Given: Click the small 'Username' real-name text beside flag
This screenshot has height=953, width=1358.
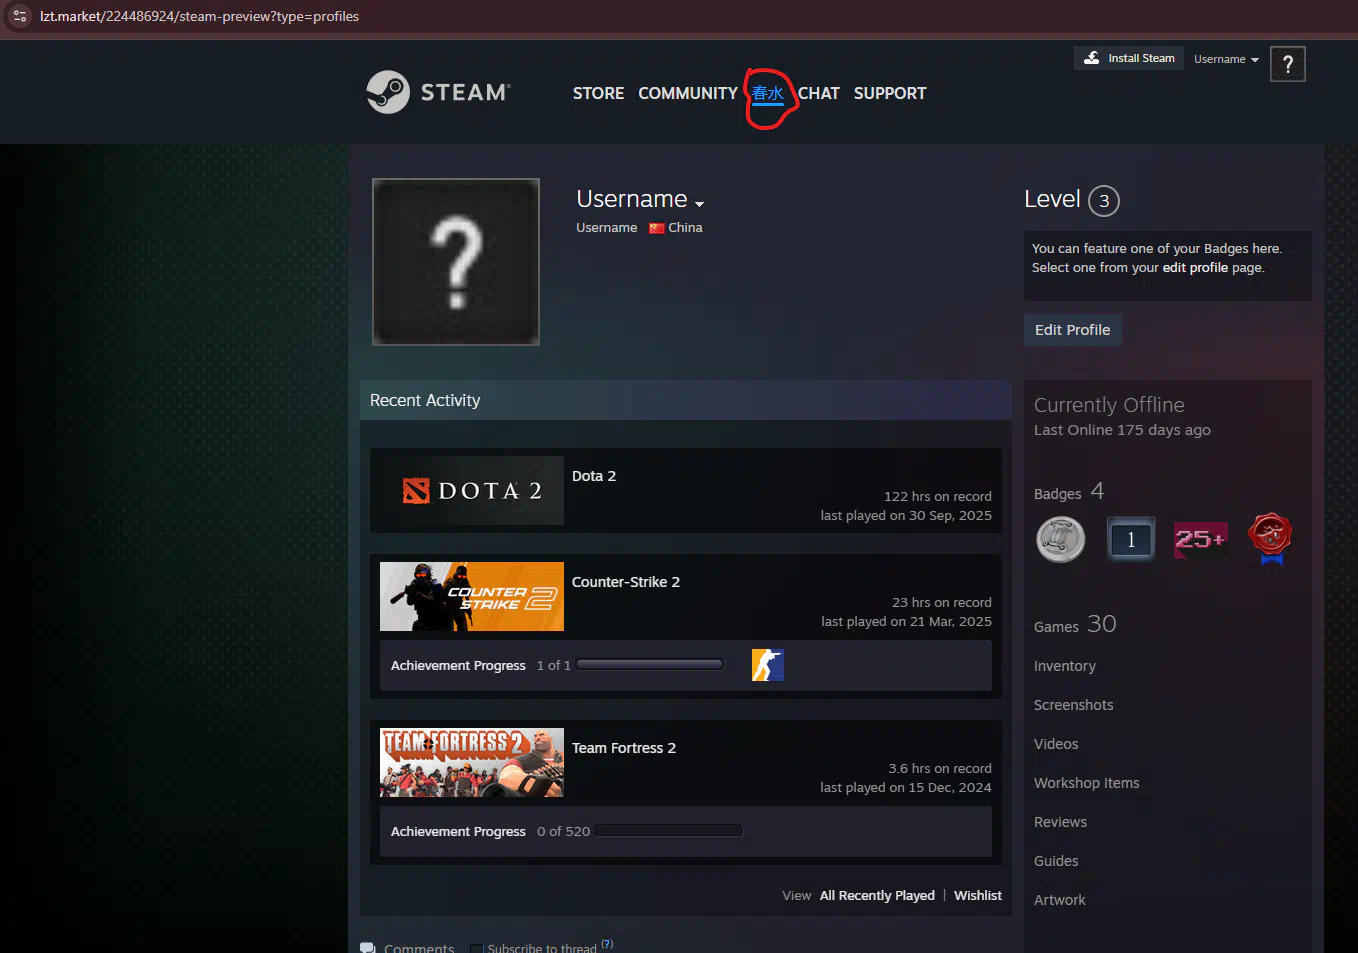Looking at the screenshot, I should [607, 228].
